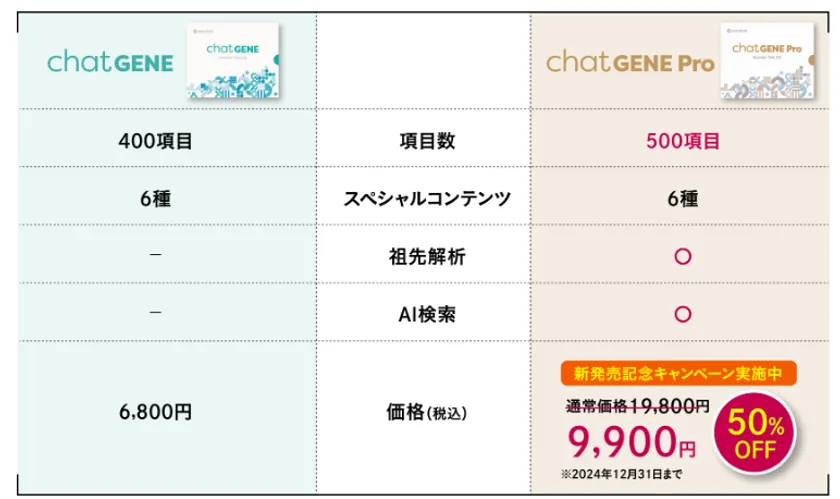Select the 項目数 row label
The height and width of the screenshot is (499, 840).
click(427, 142)
